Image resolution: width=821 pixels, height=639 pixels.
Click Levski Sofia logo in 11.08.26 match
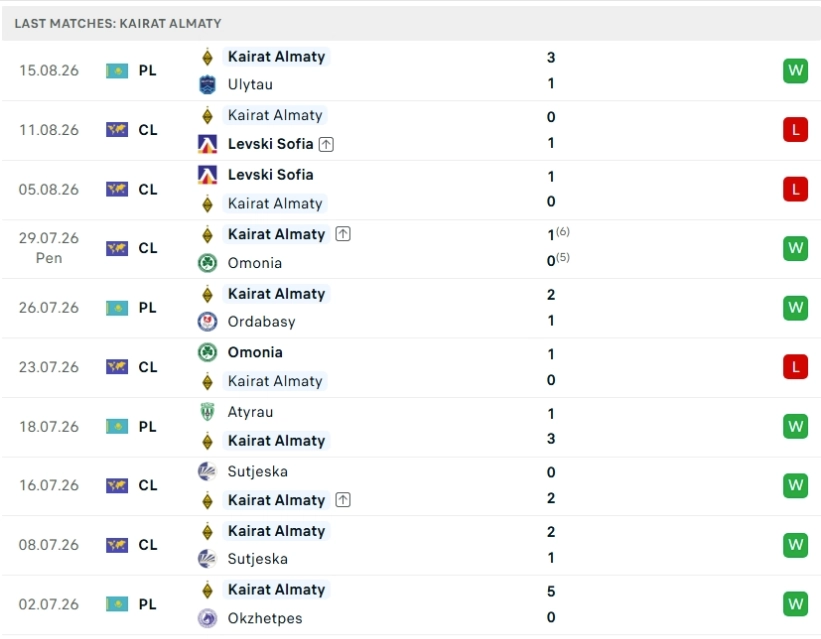(207, 144)
